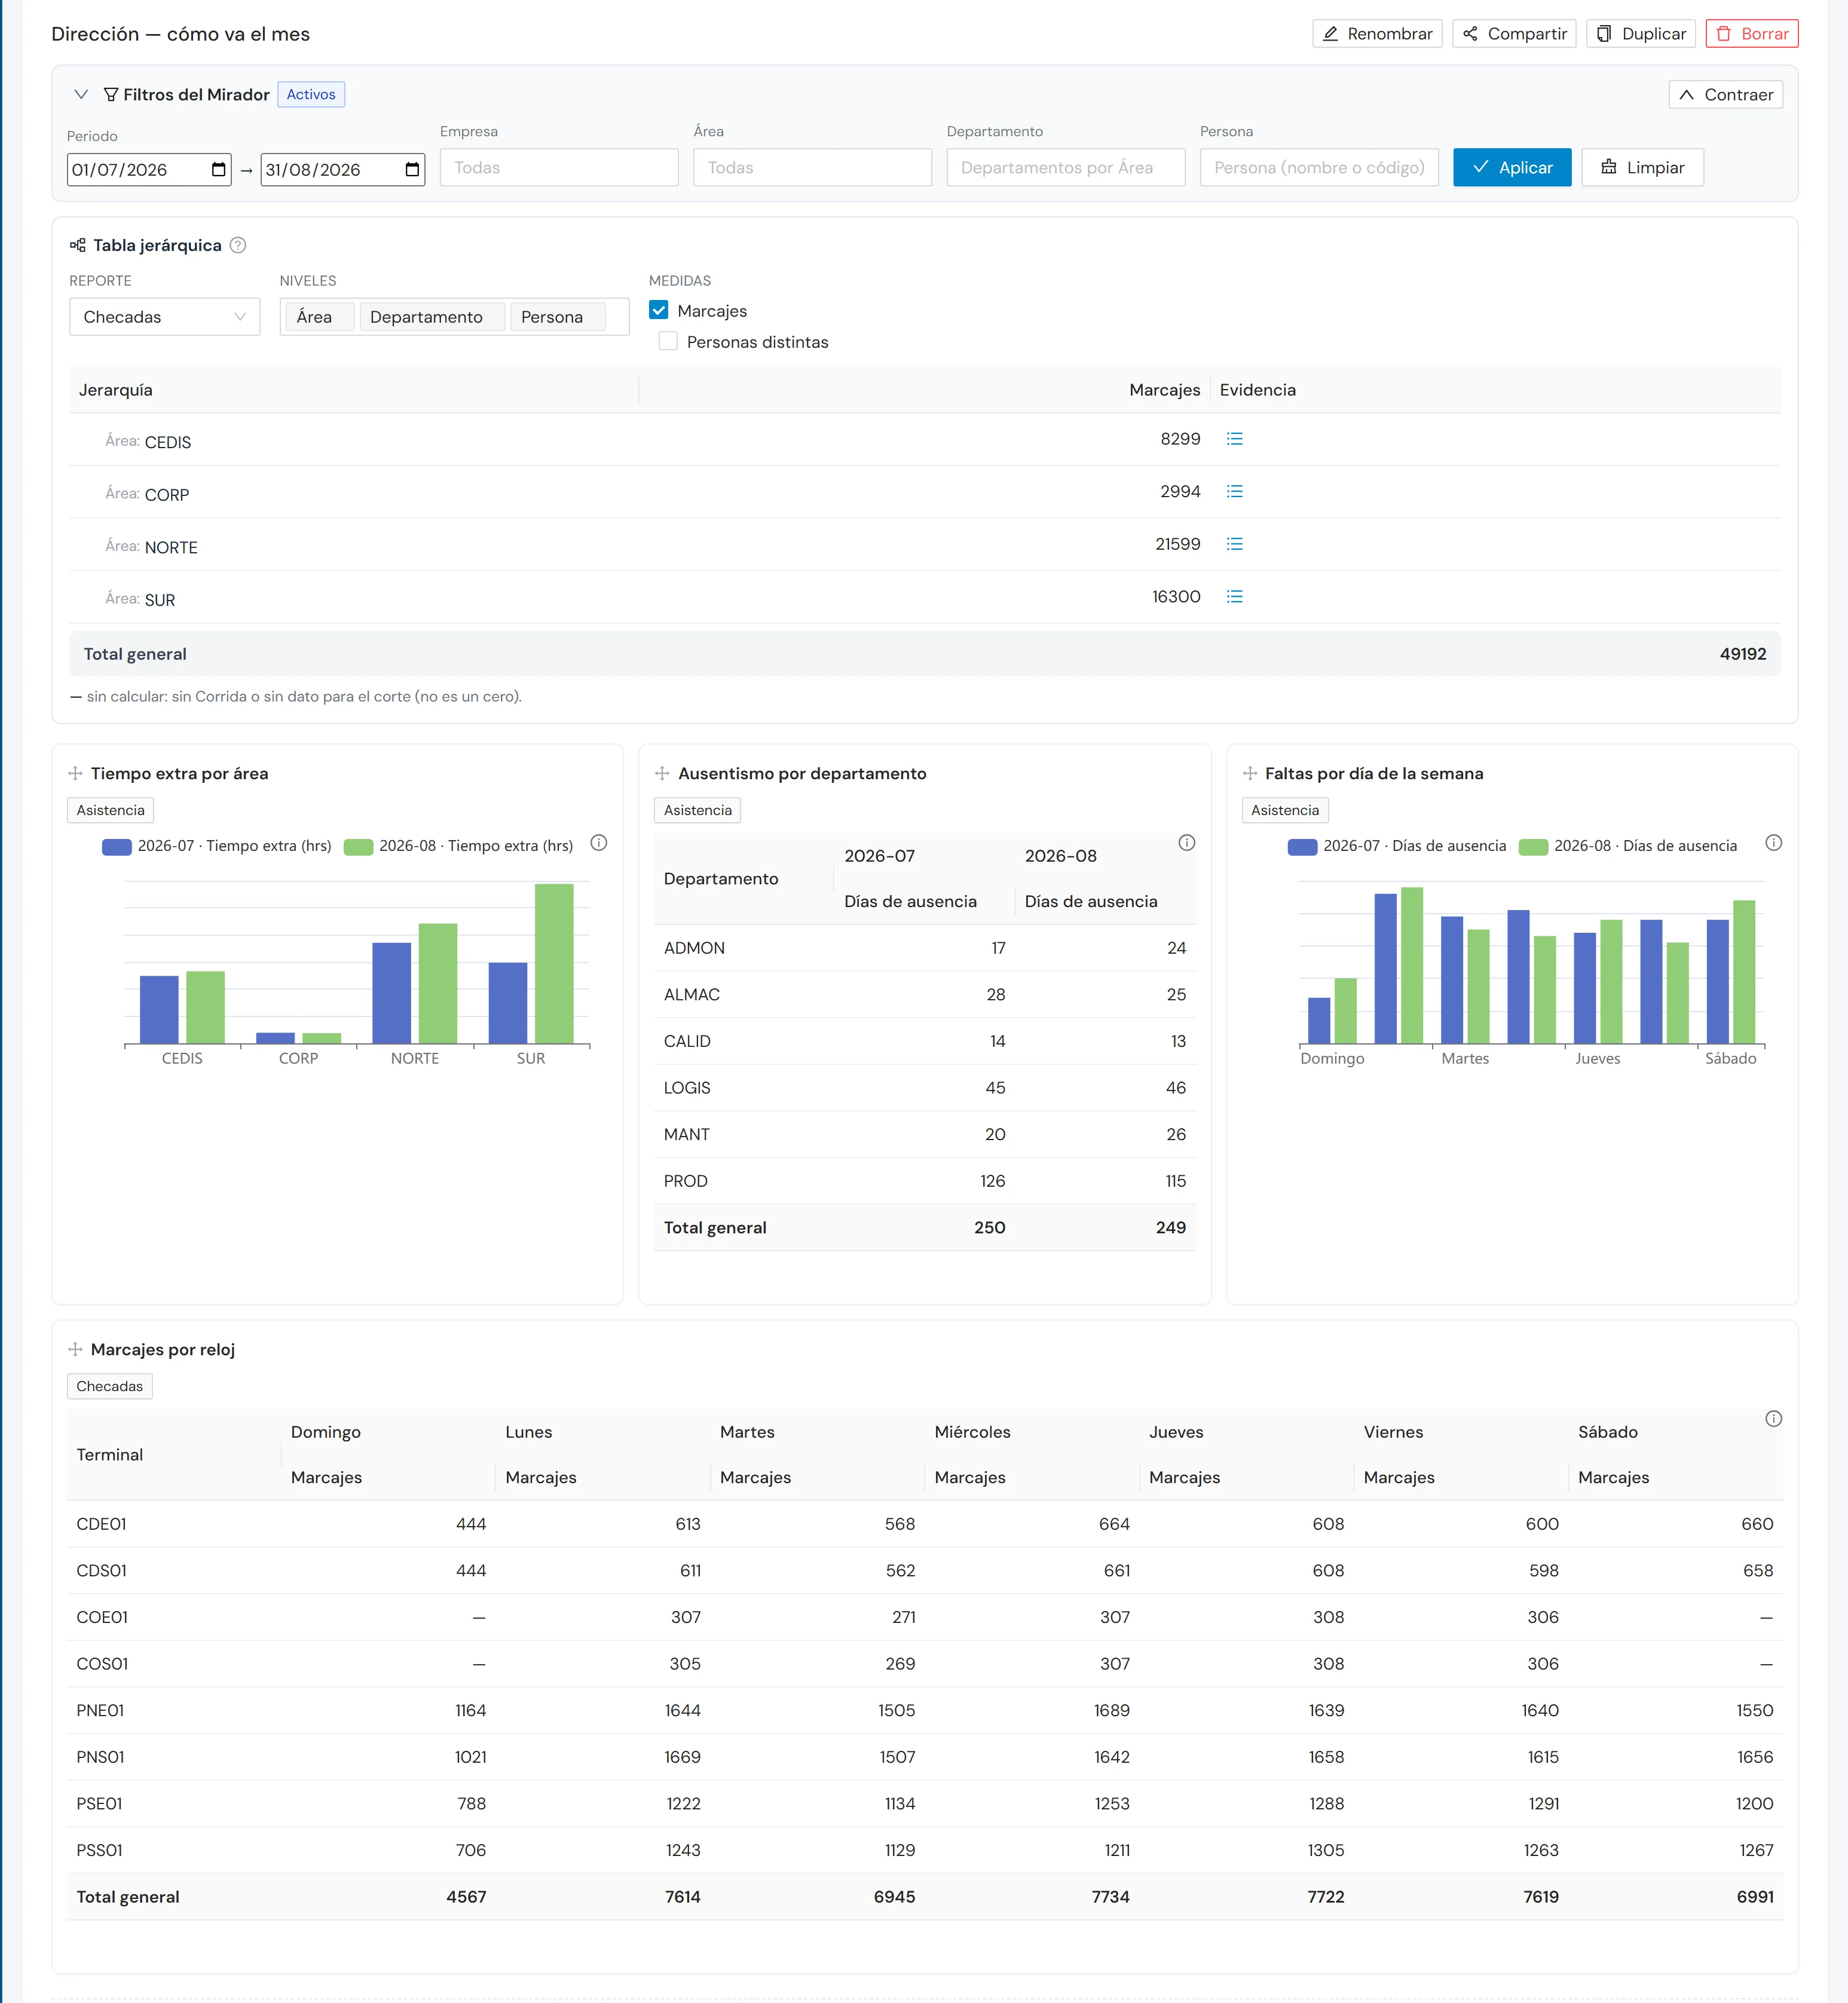Grab move handle of Faltas por día widget

coord(1249,774)
